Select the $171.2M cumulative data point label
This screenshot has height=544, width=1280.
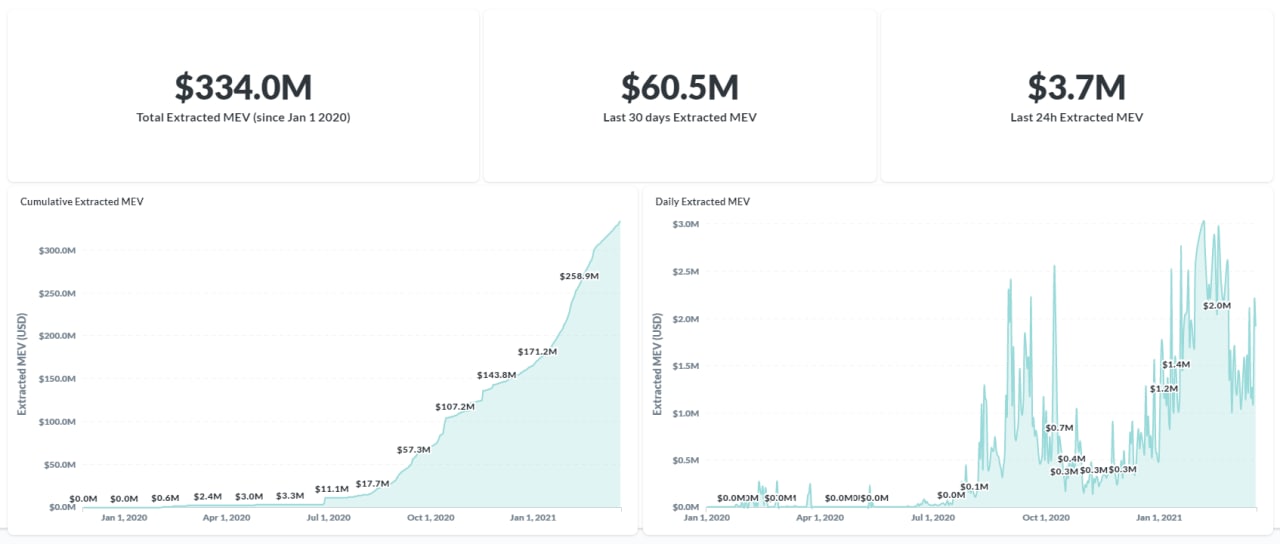click(x=537, y=352)
